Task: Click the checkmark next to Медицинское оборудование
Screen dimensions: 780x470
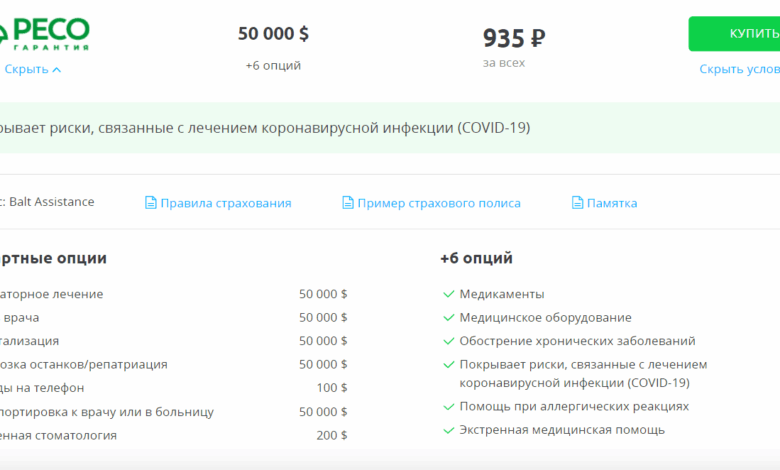Action: coord(448,317)
